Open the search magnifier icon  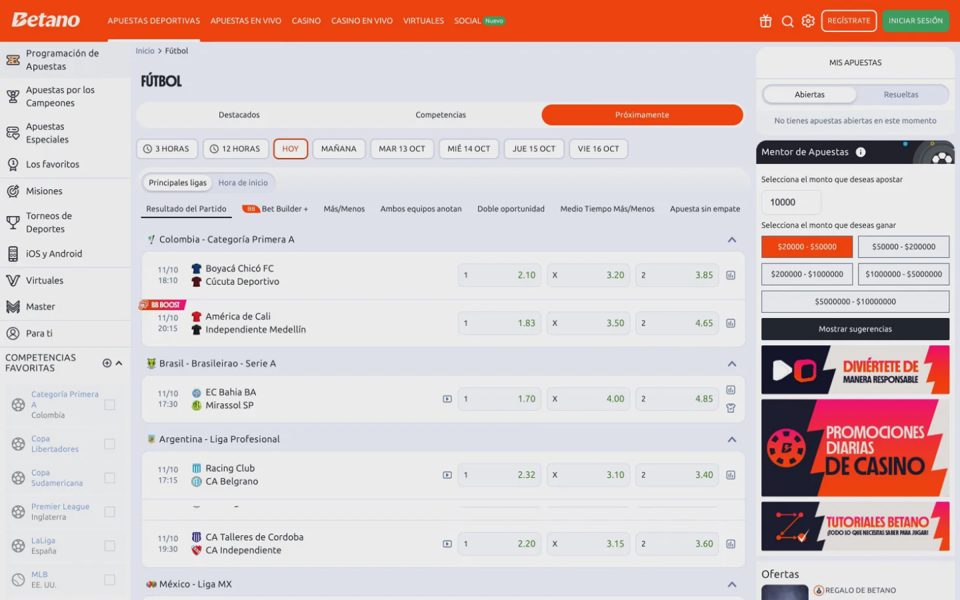787,21
